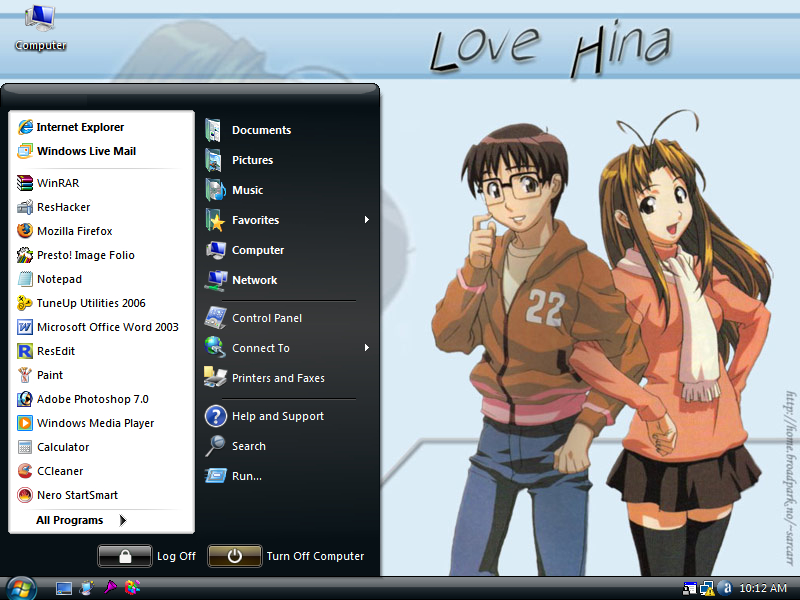
Task: Click Show Desktop quick launch icon
Action: pyautogui.click(x=64, y=588)
